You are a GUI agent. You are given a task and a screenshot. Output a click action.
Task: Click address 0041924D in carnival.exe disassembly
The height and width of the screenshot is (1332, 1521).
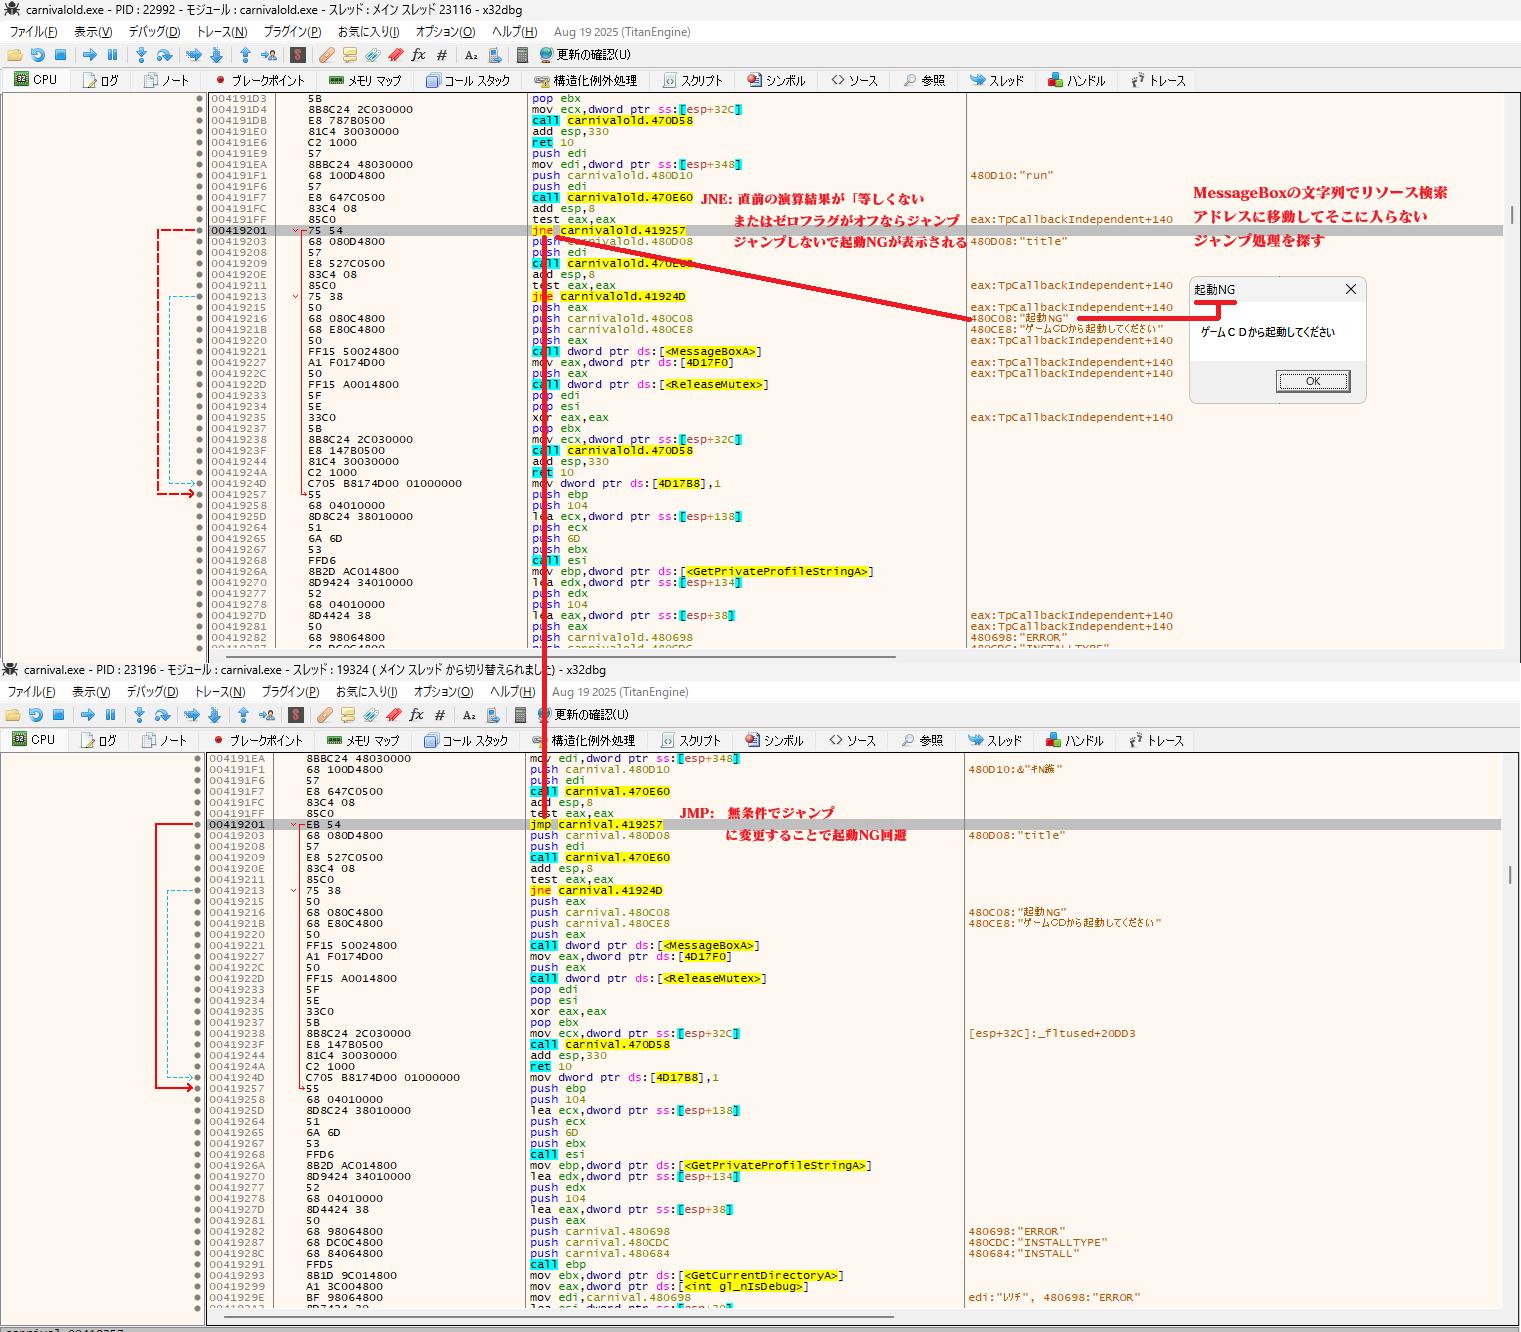pos(237,1078)
